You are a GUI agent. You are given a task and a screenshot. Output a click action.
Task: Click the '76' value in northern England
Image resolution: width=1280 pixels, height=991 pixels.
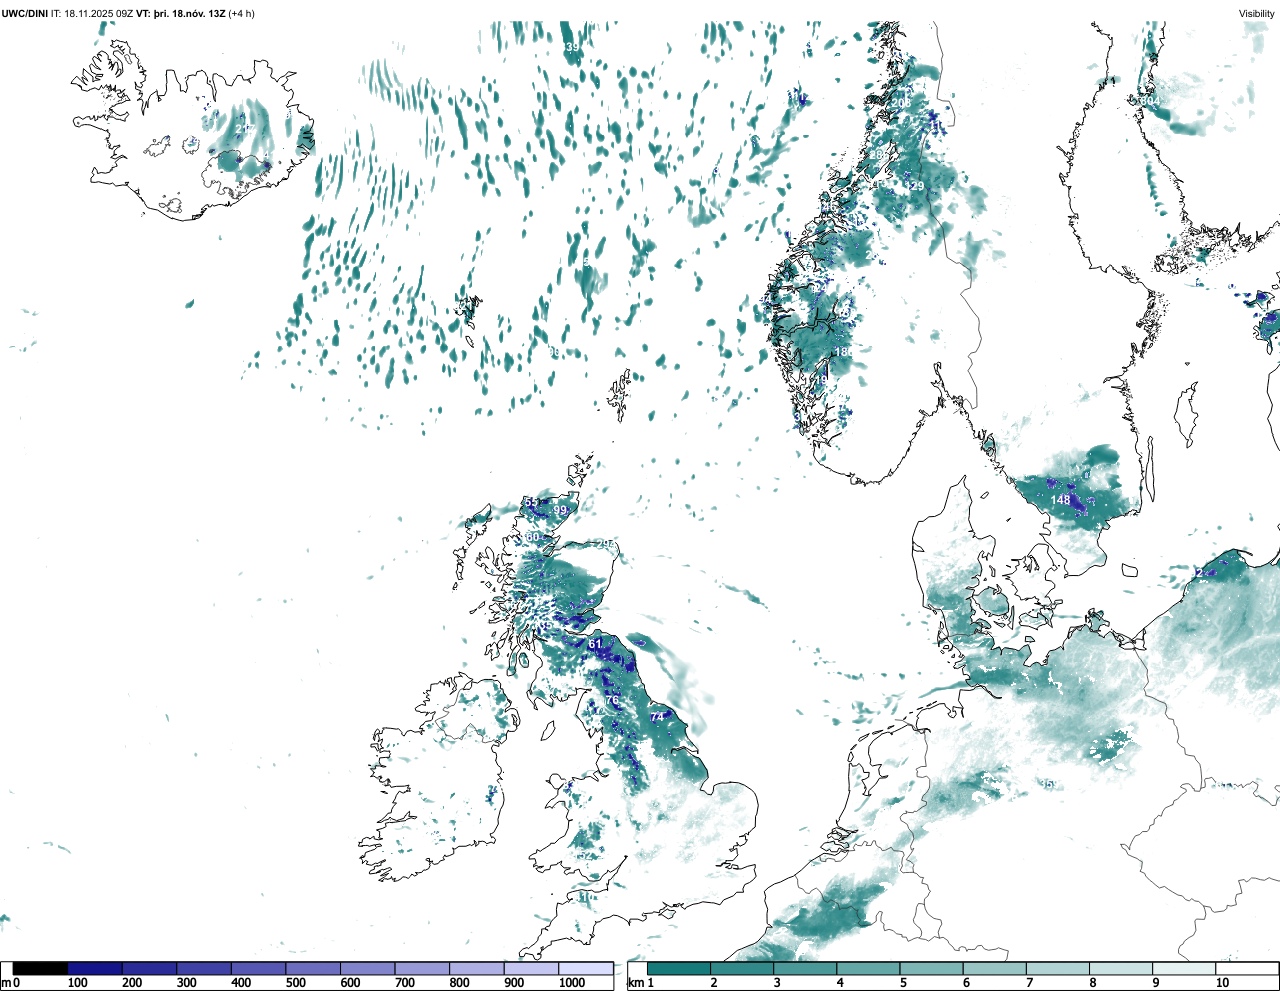[x=613, y=700]
